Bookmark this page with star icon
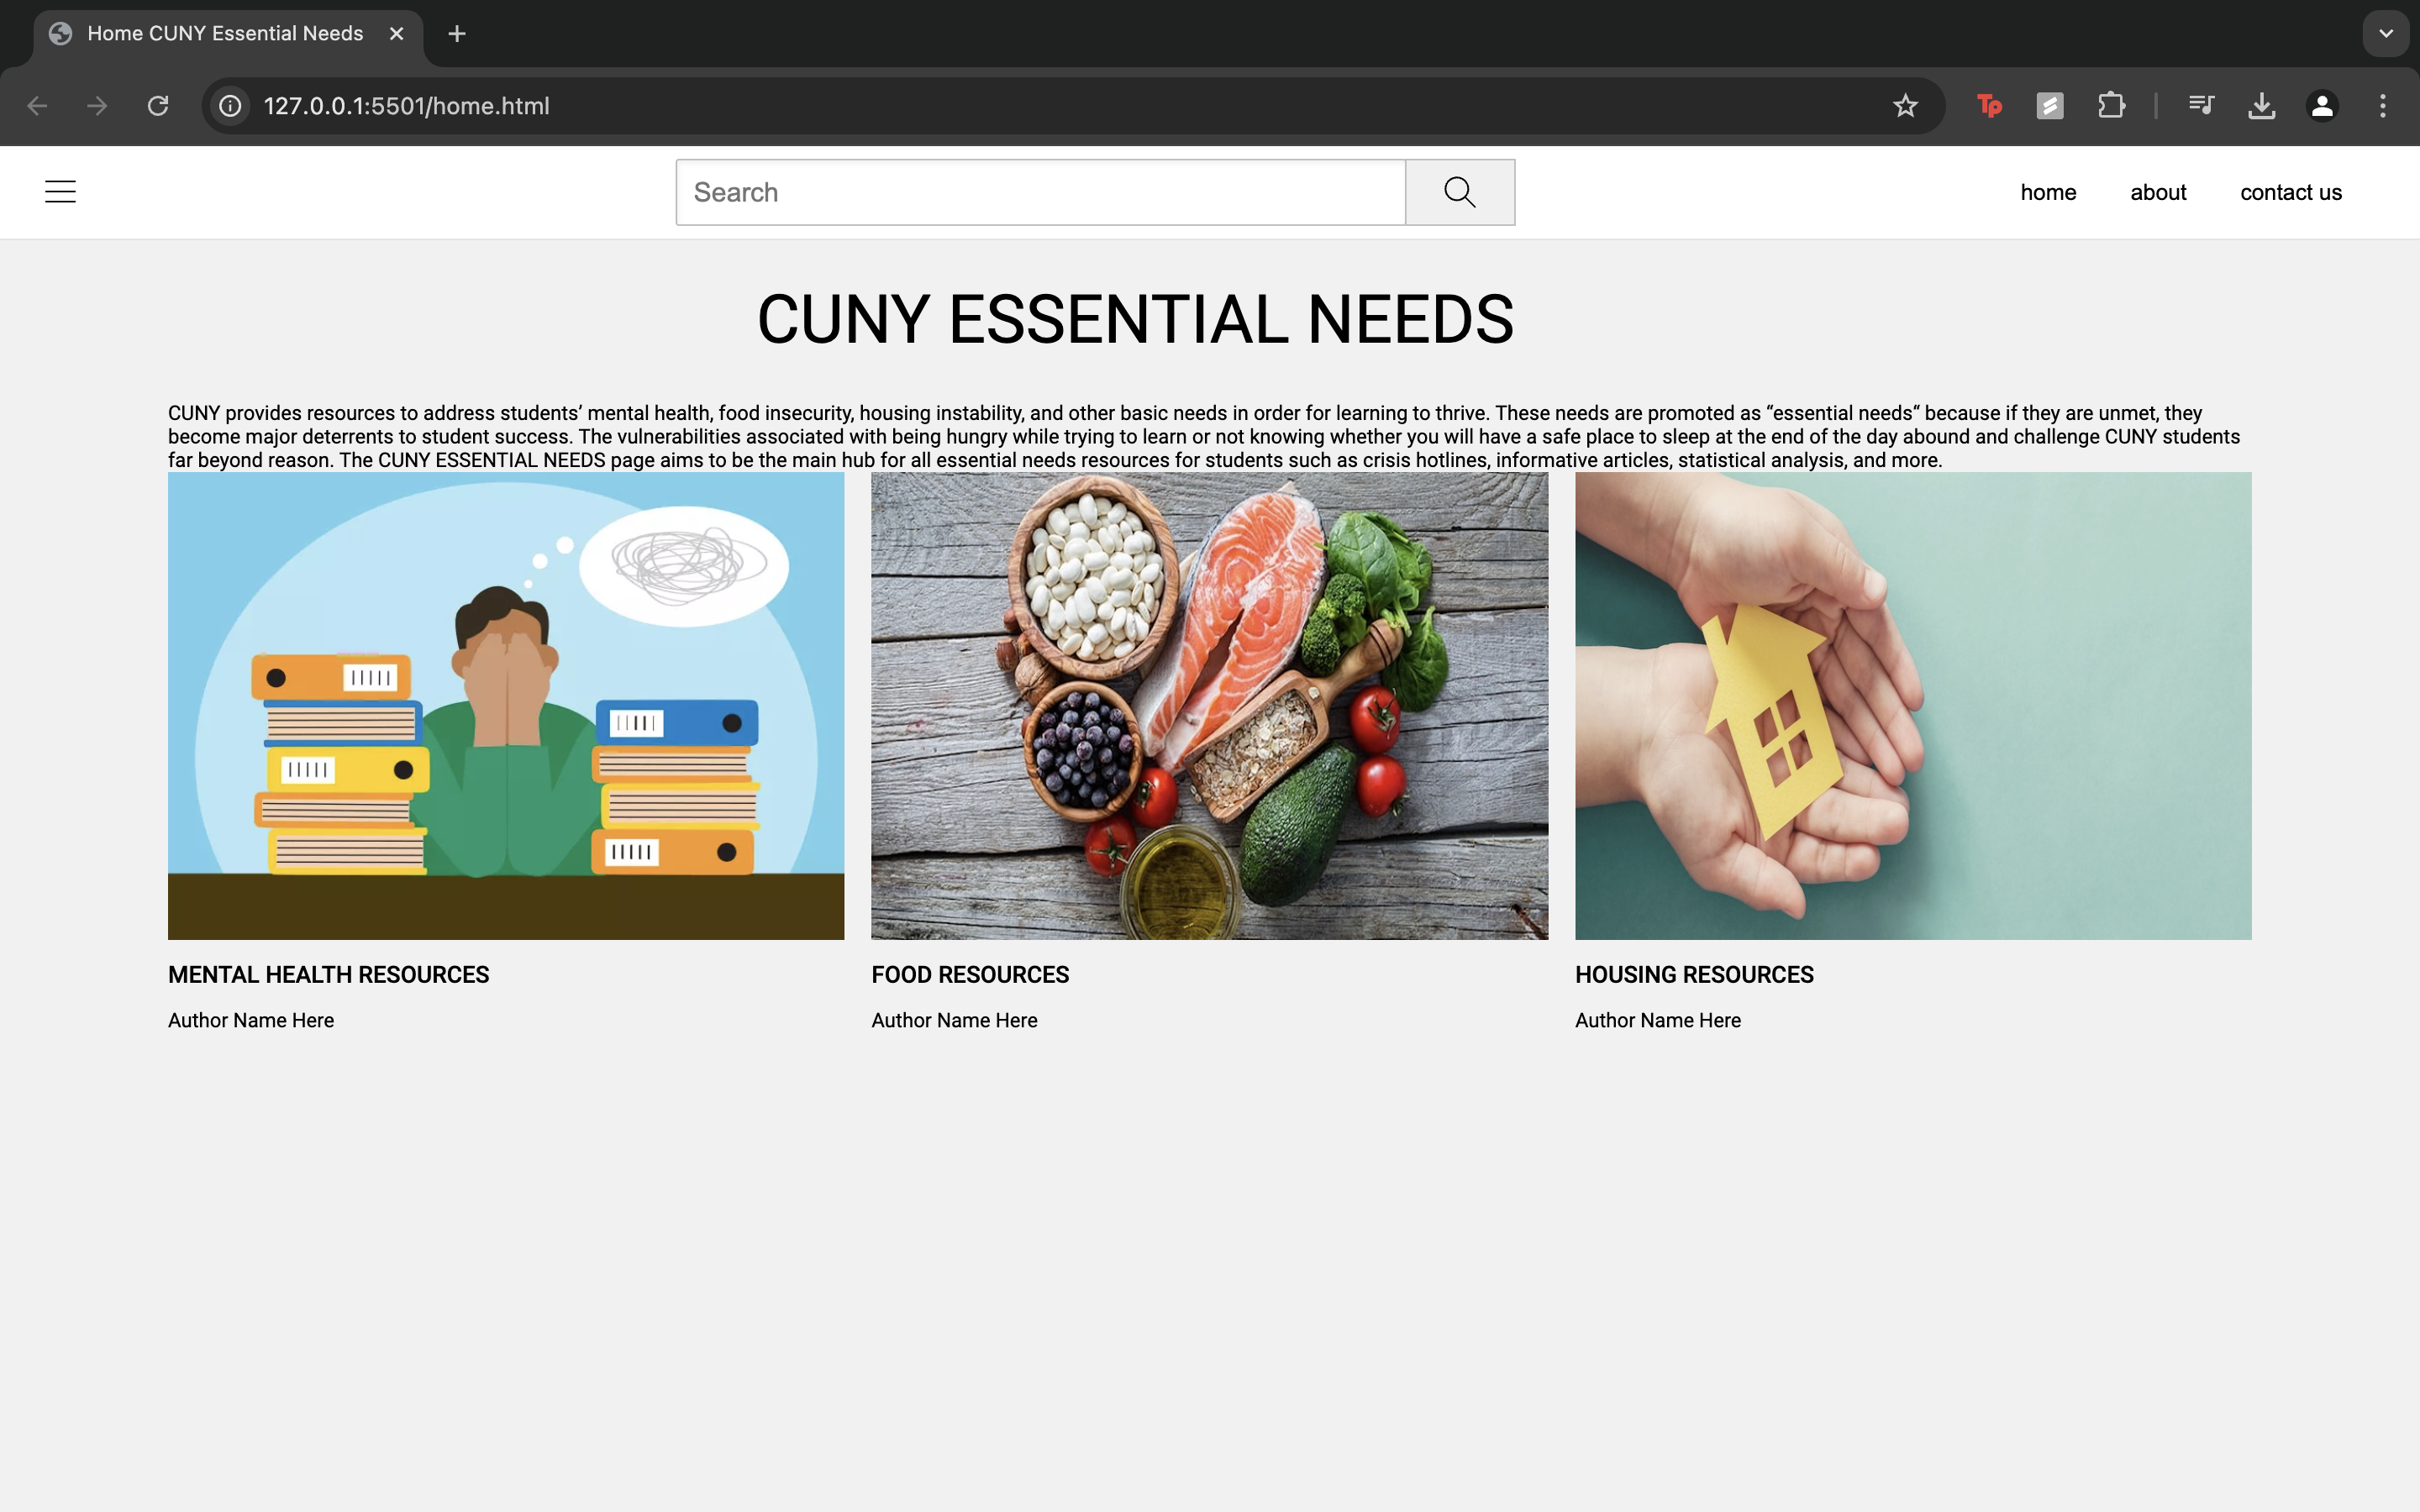This screenshot has width=2420, height=1512. pos(1905,106)
